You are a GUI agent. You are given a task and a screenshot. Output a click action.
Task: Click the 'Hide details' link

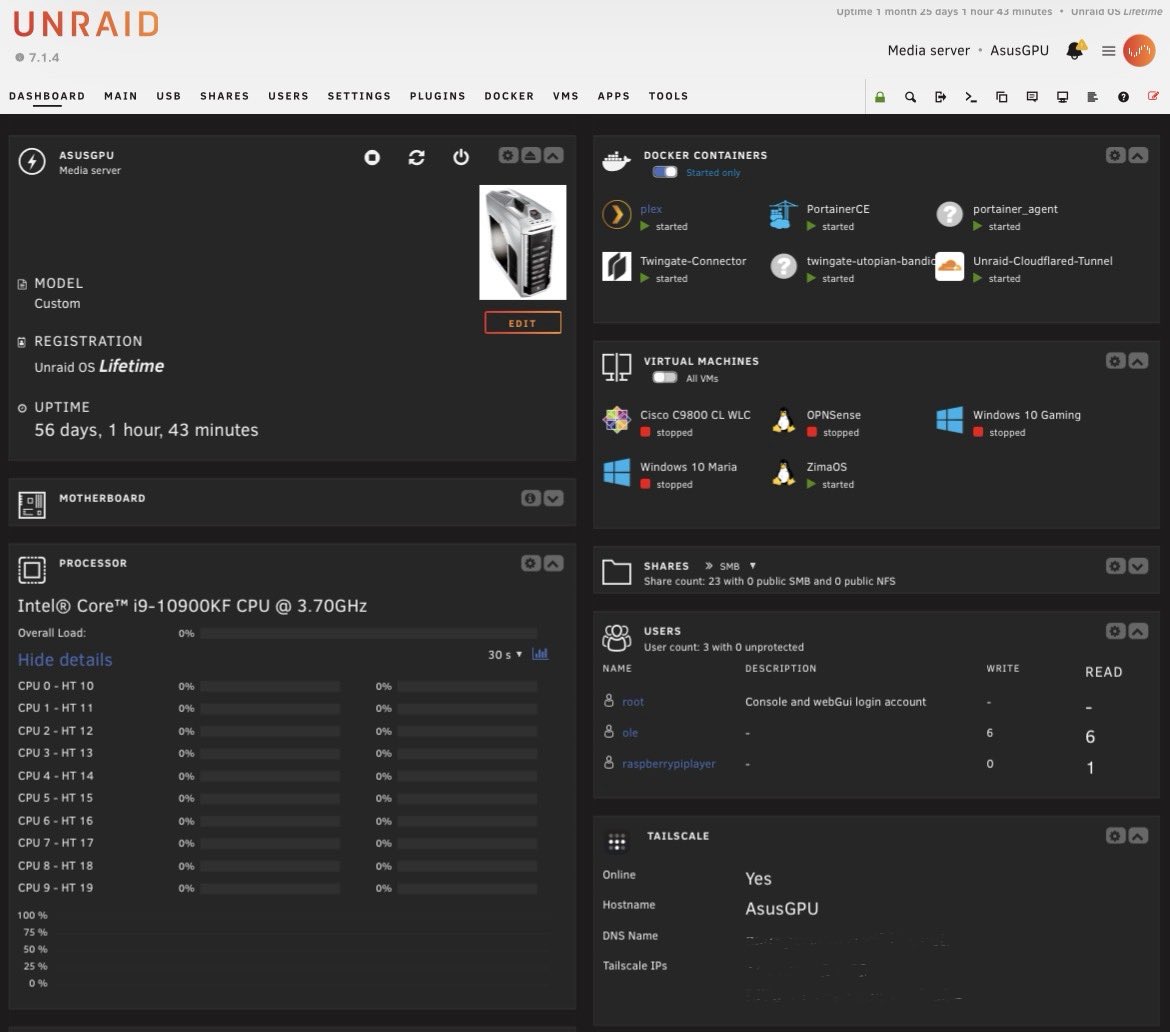(x=65, y=660)
